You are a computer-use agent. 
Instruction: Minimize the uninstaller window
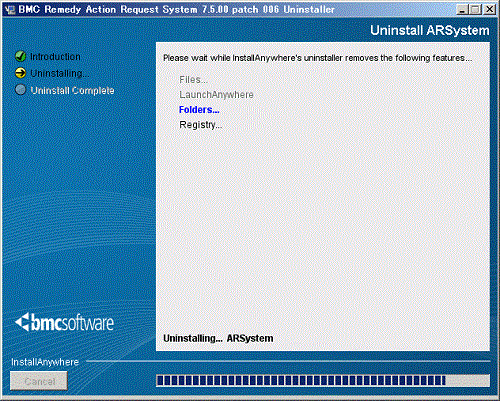(462, 9)
